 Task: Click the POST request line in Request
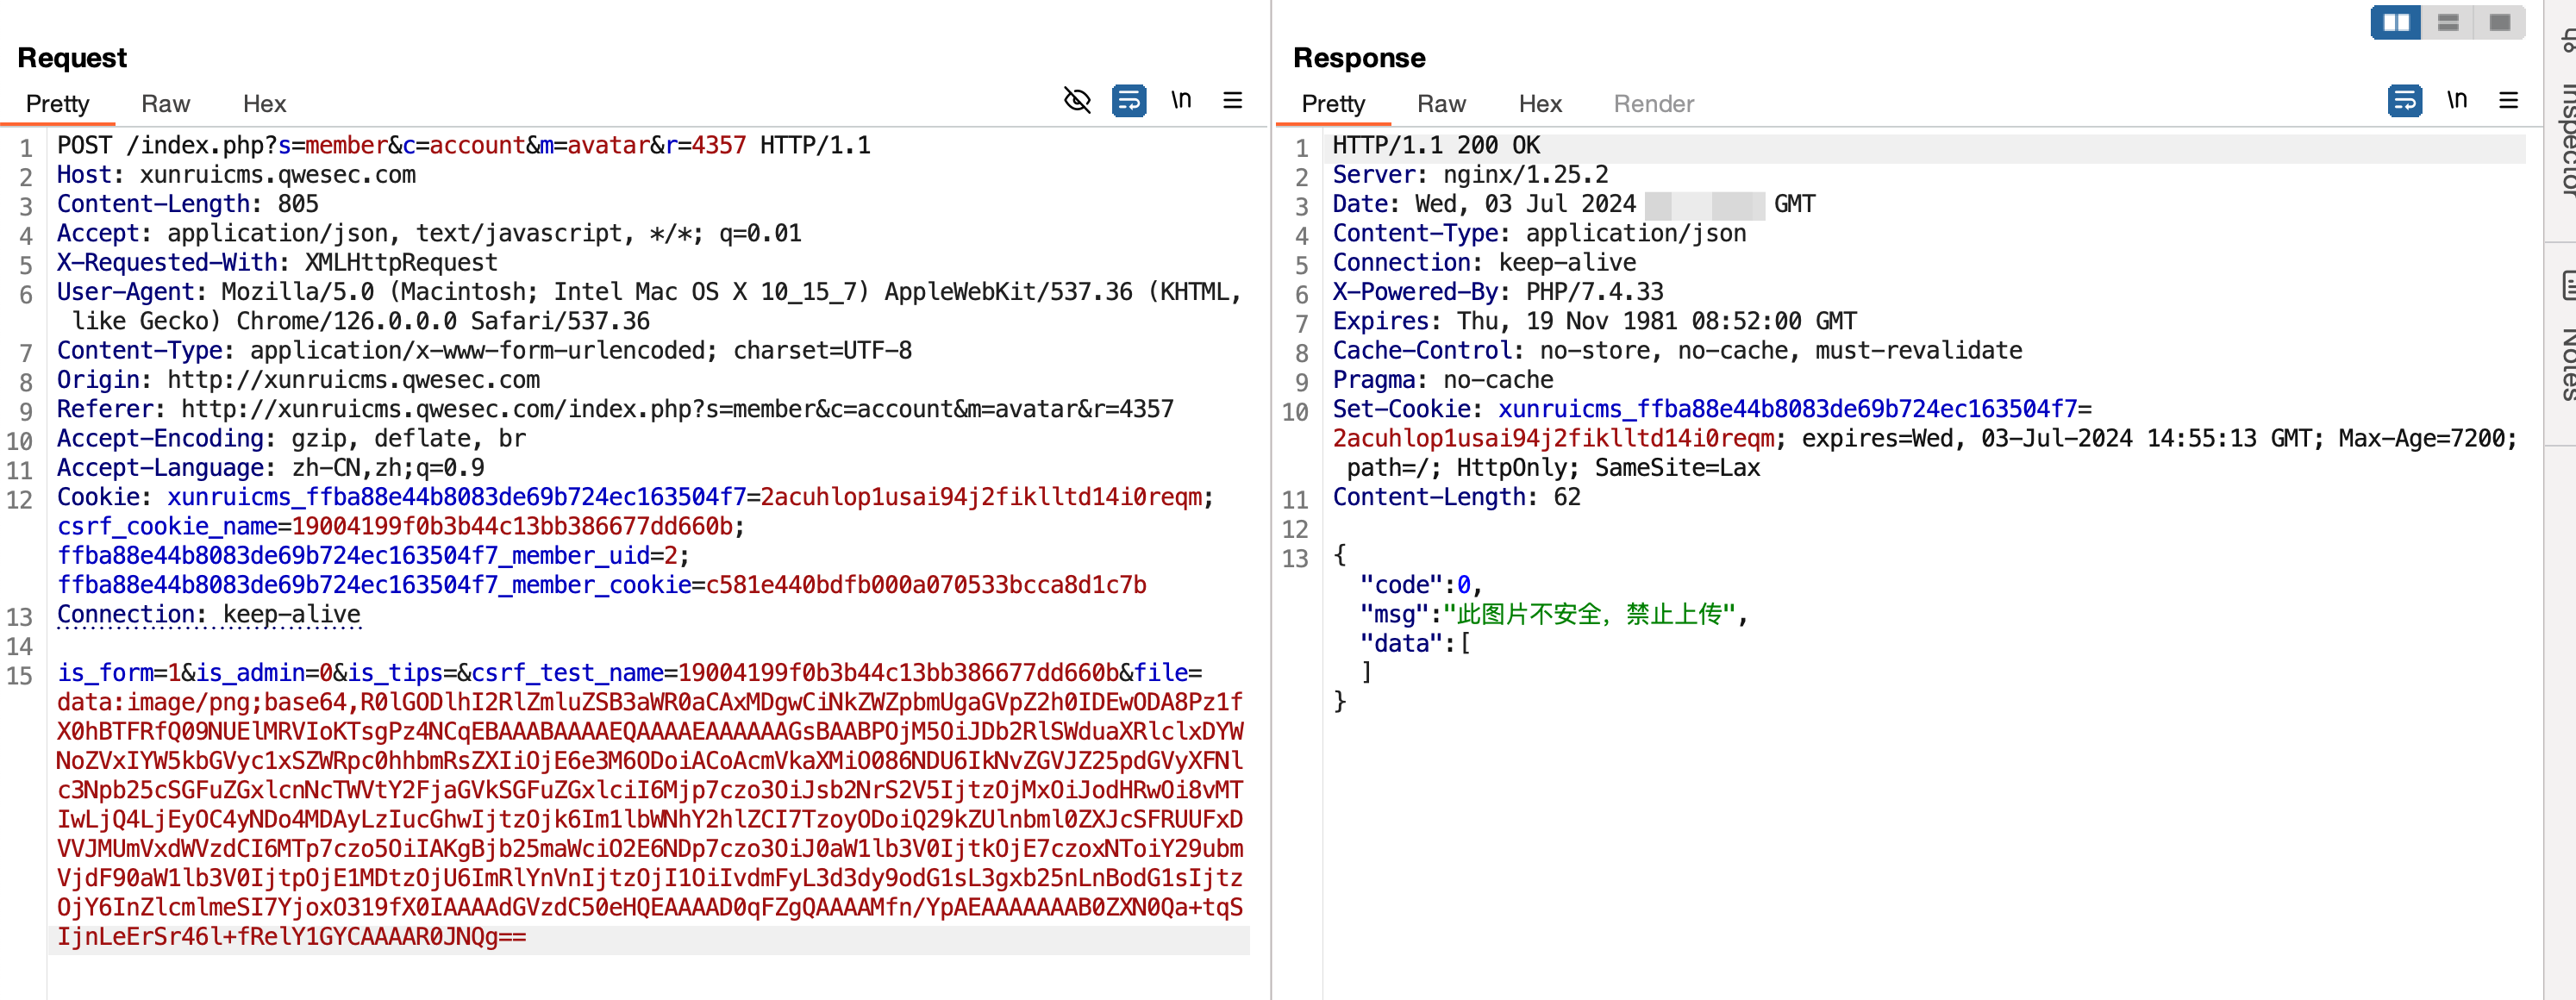pyautogui.click(x=464, y=146)
